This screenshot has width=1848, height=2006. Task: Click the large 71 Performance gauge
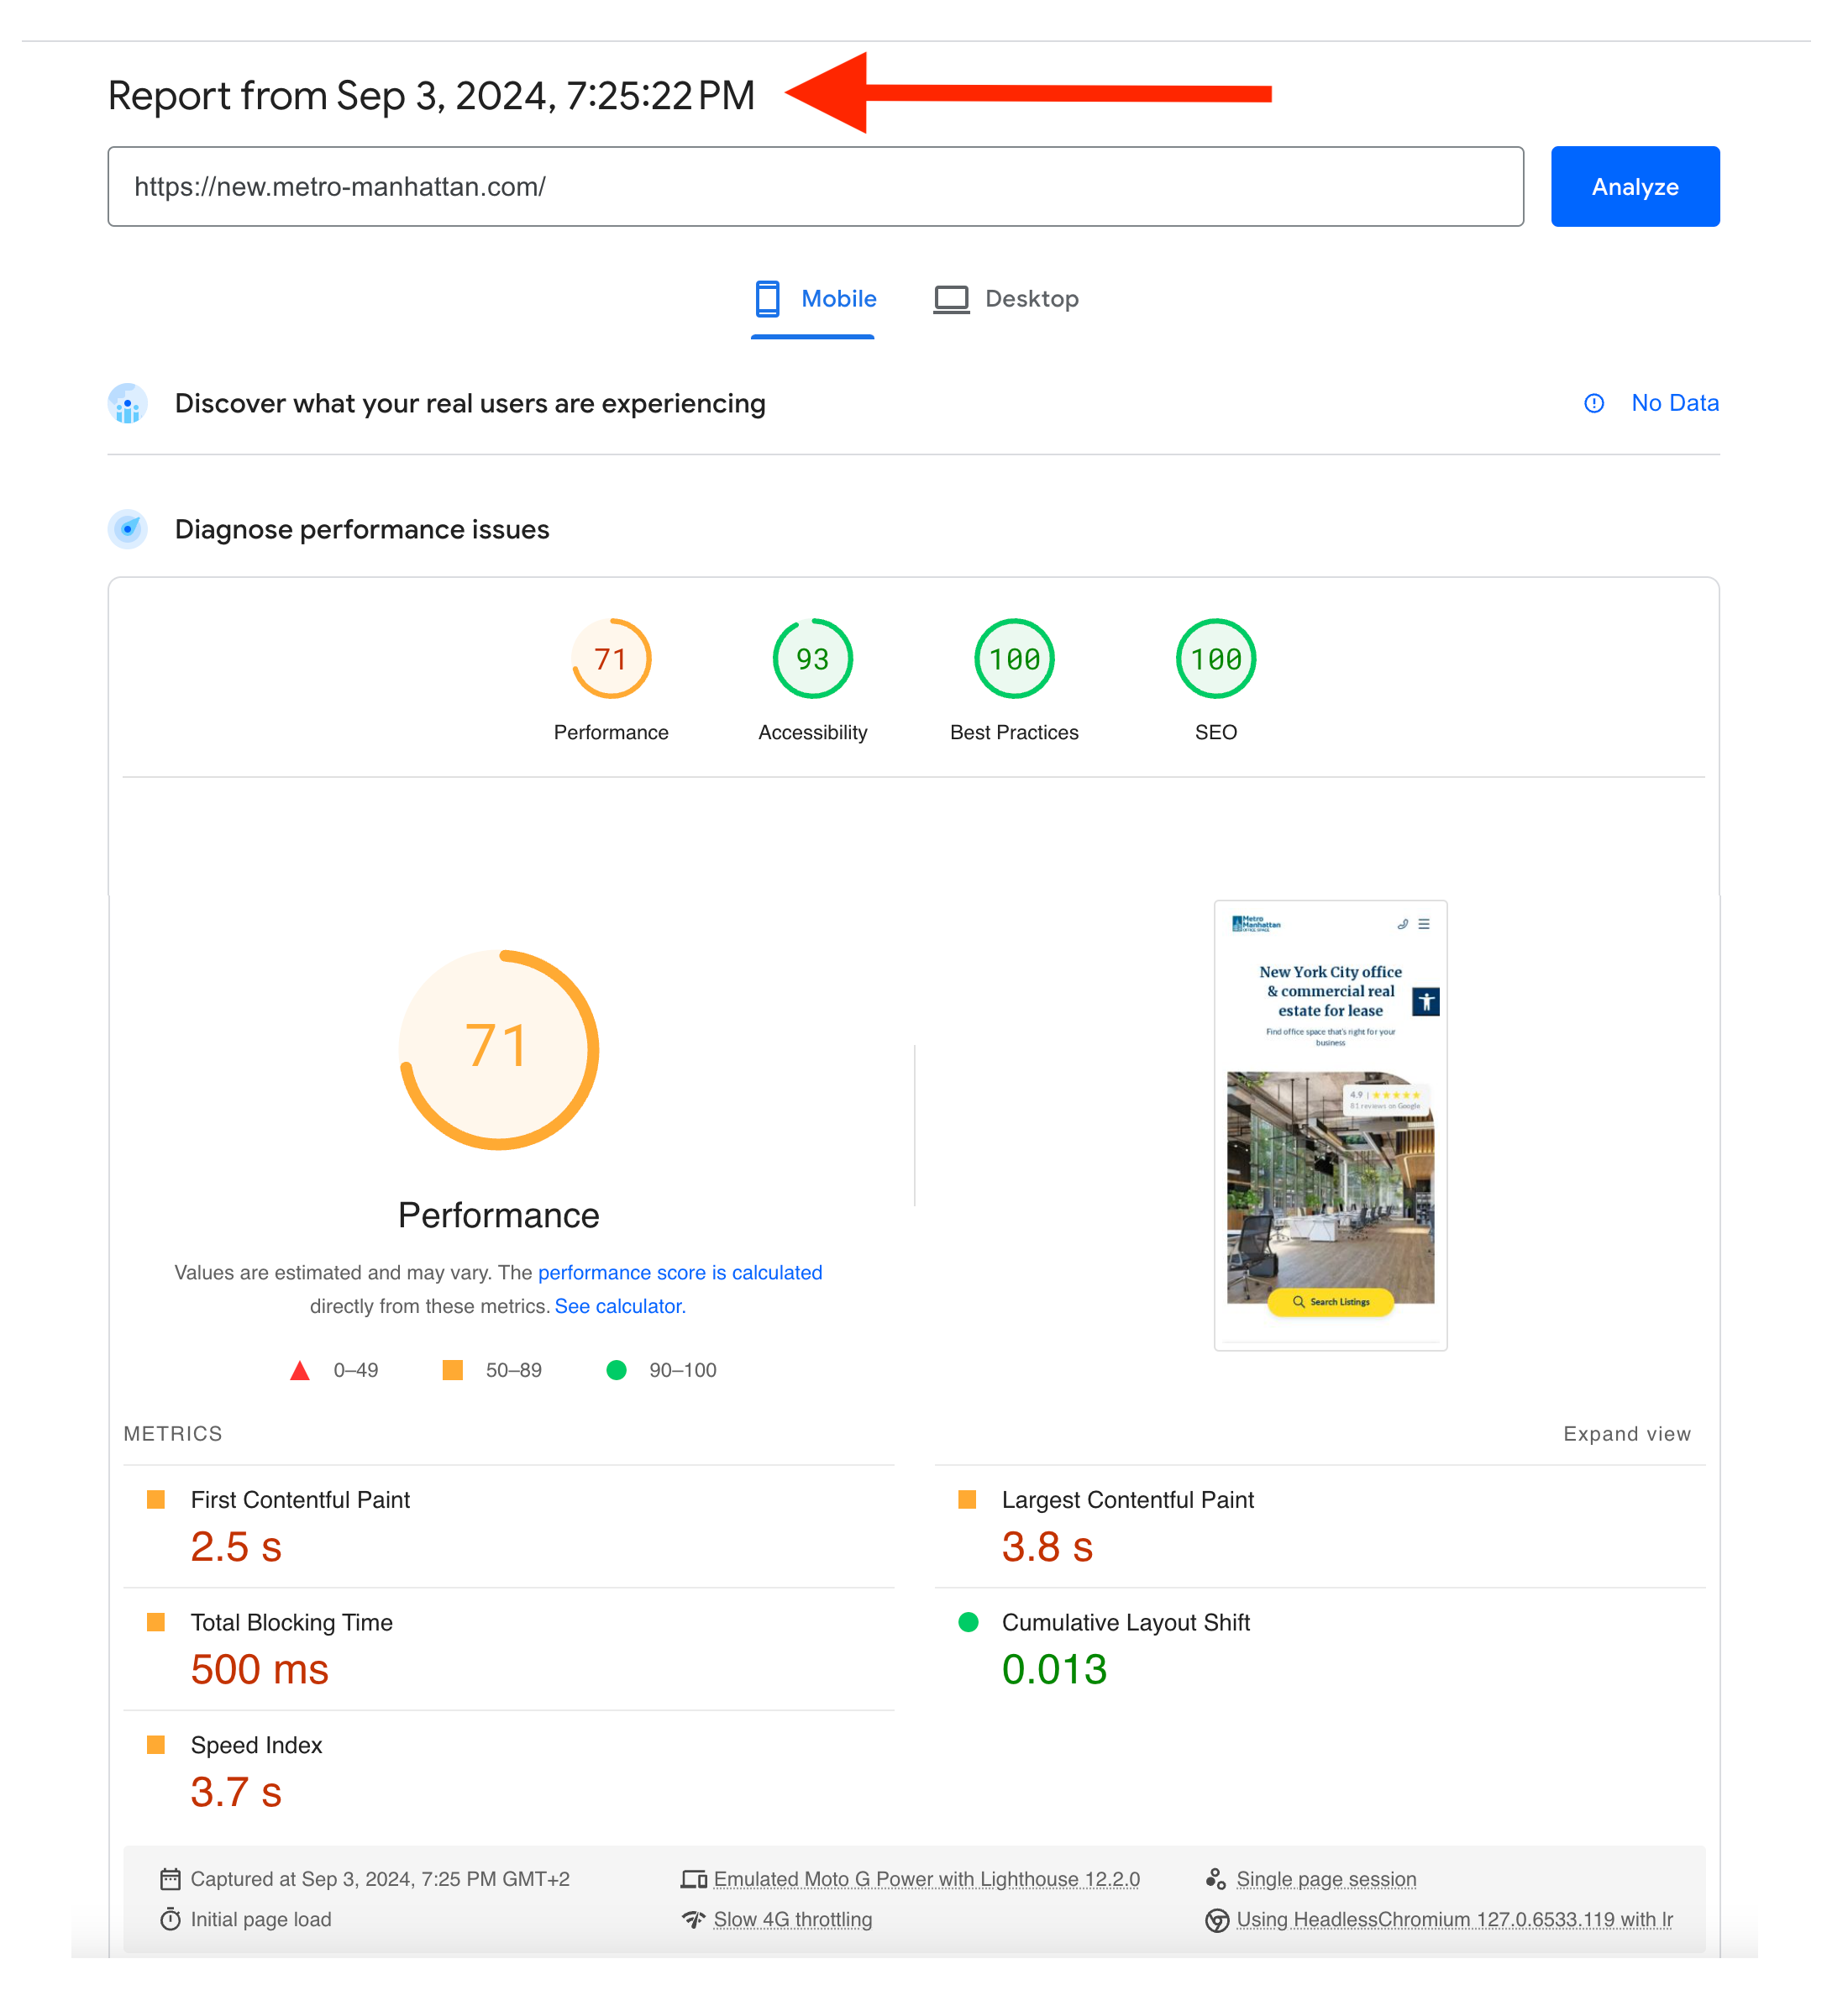pyautogui.click(x=498, y=1049)
